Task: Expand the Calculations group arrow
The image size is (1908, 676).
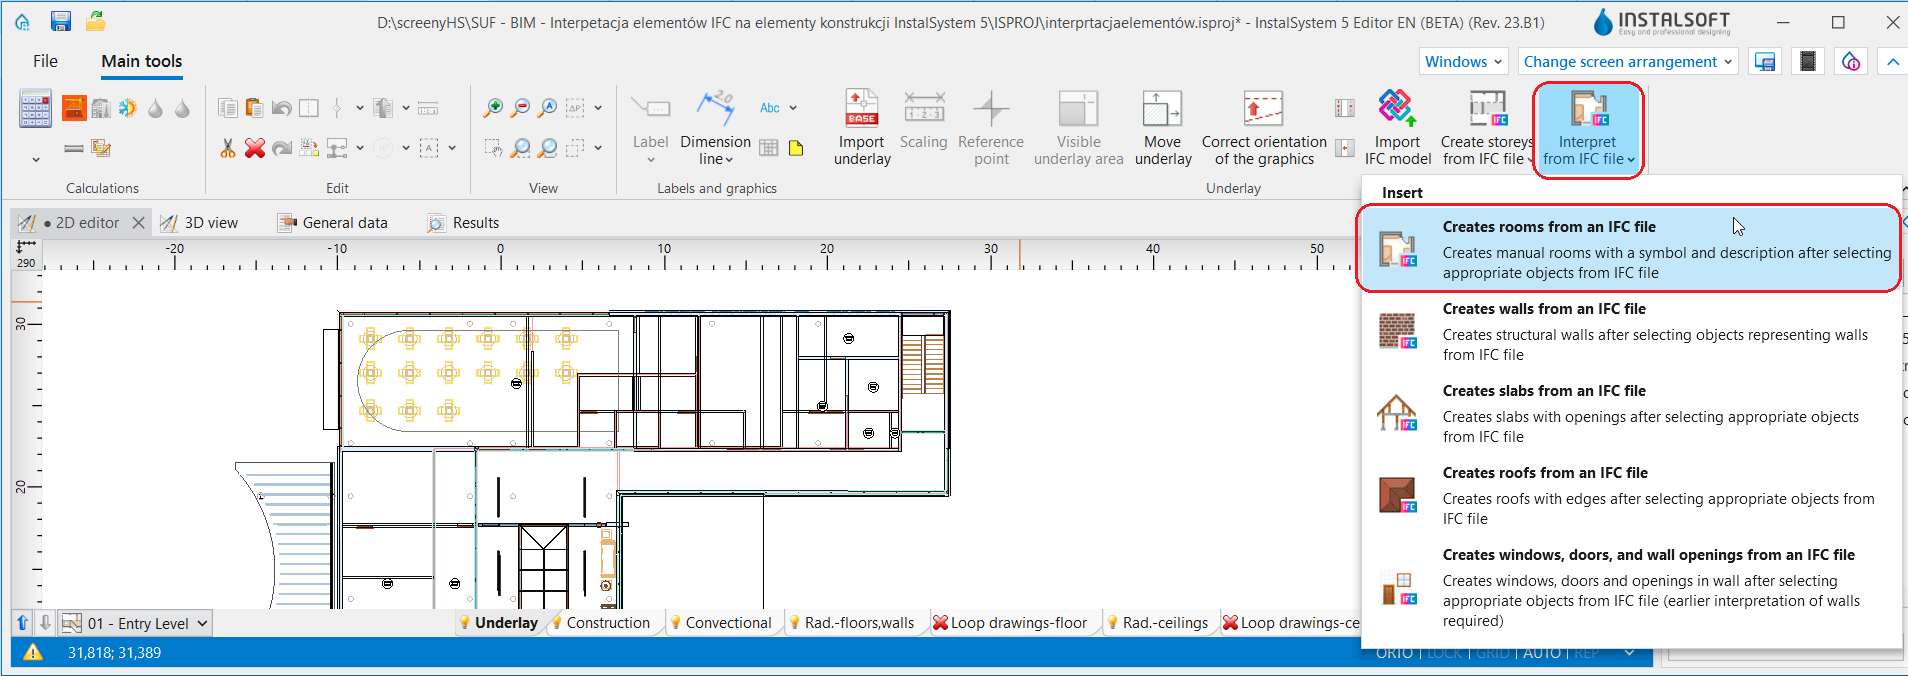Action: (x=36, y=159)
